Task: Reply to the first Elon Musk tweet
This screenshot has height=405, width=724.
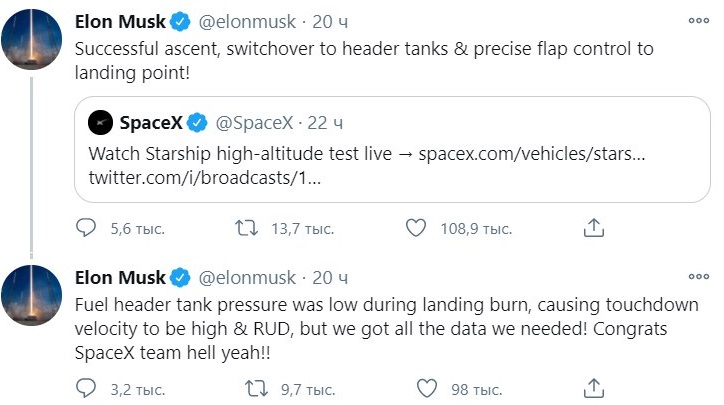Action: click(x=88, y=229)
